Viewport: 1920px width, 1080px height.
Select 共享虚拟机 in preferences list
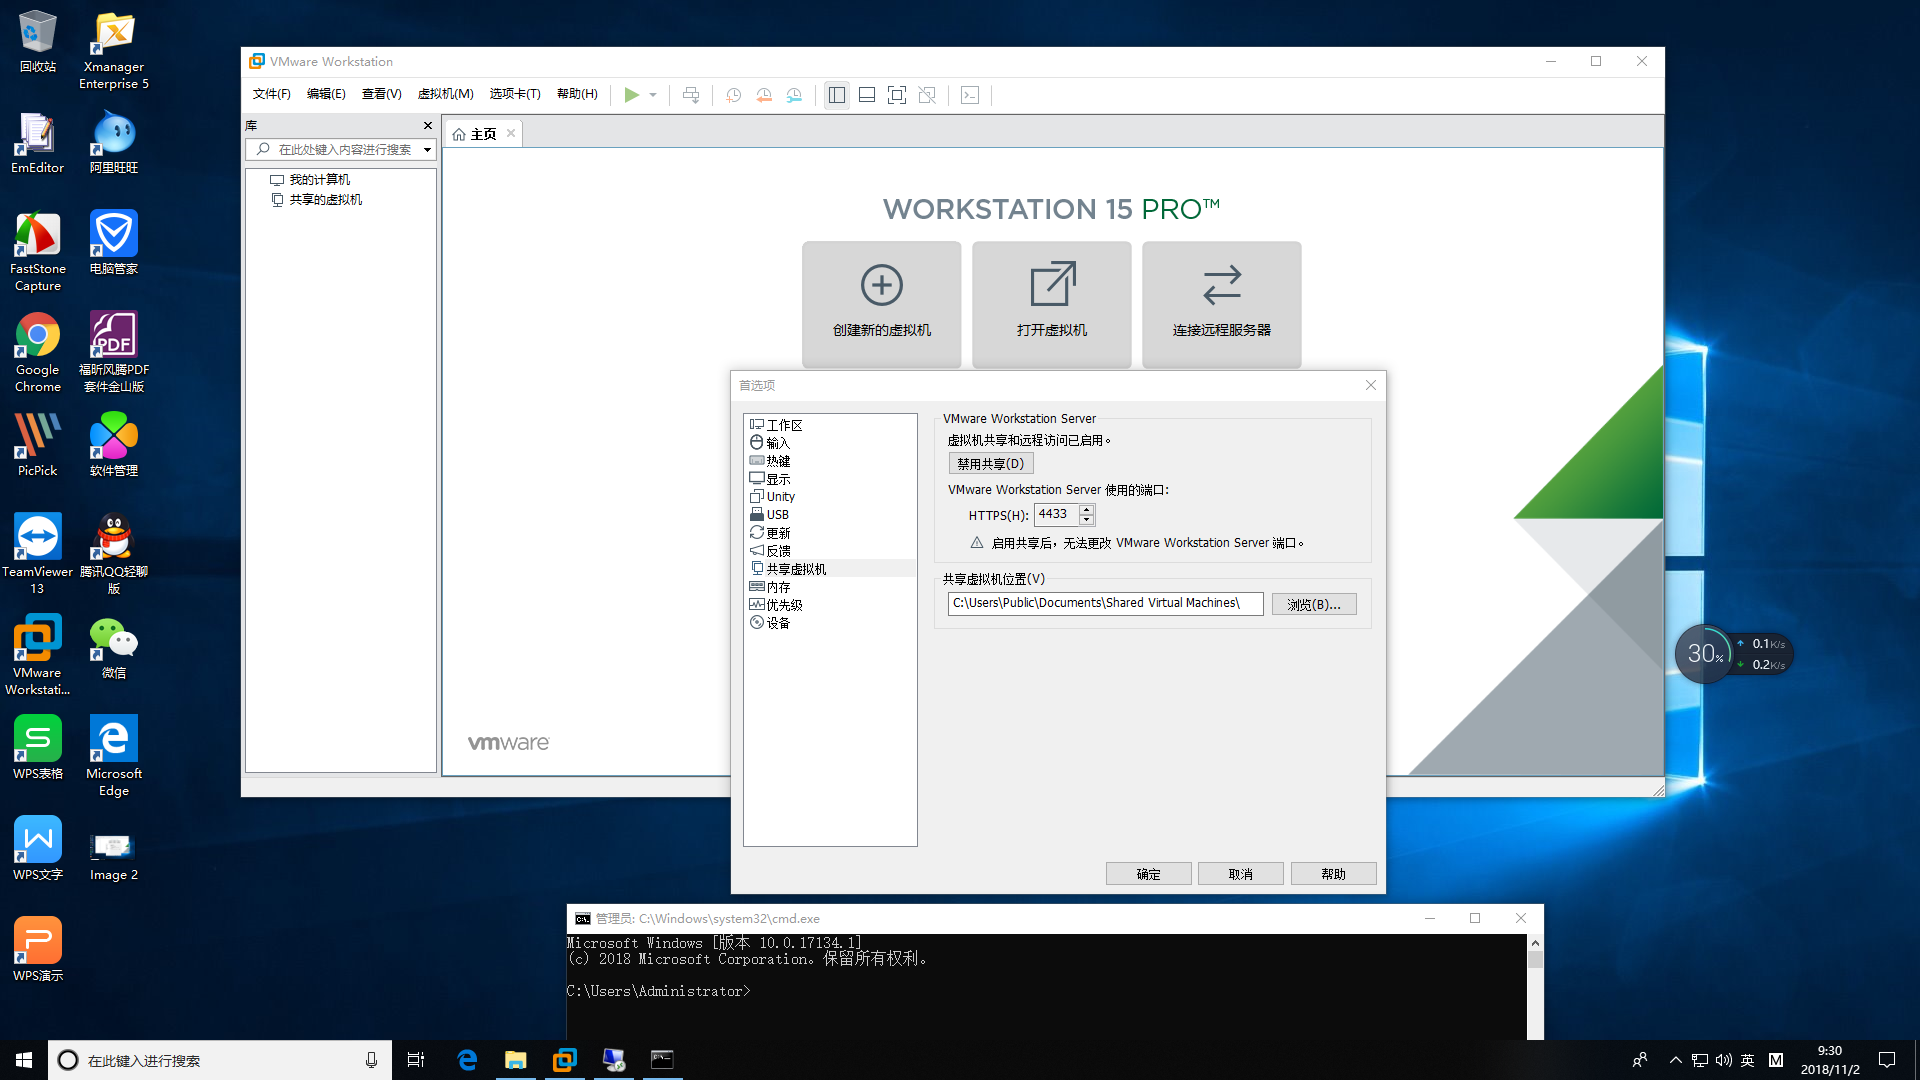coord(829,569)
